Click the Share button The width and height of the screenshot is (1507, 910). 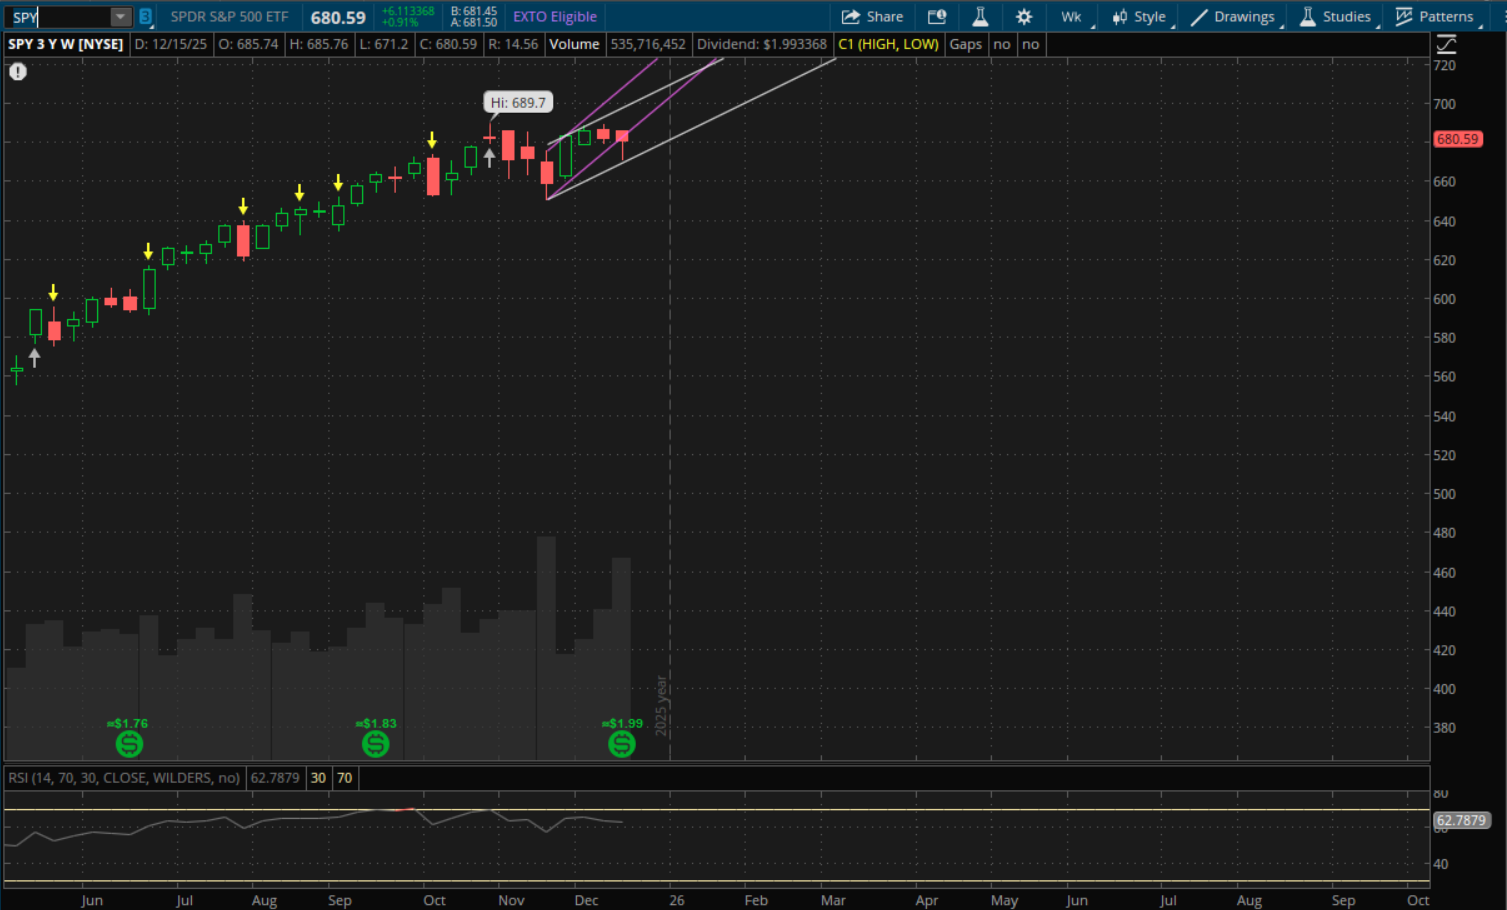872,17
